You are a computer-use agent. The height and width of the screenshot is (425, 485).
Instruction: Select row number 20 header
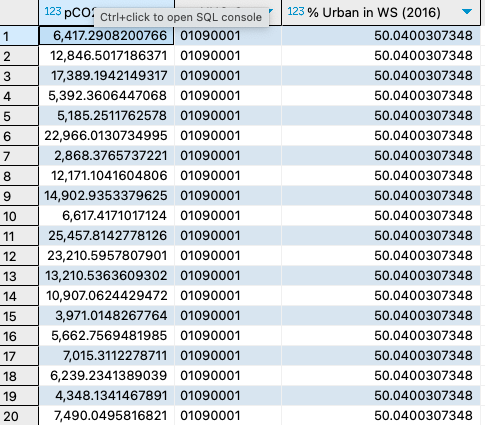[19, 416]
